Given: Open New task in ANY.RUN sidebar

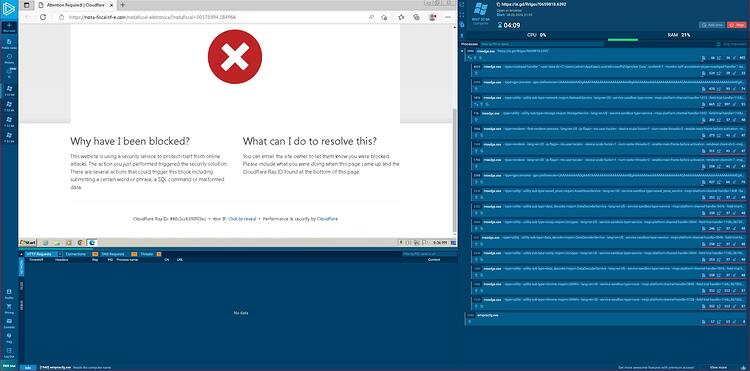Looking at the screenshot, I should click(x=9, y=27).
